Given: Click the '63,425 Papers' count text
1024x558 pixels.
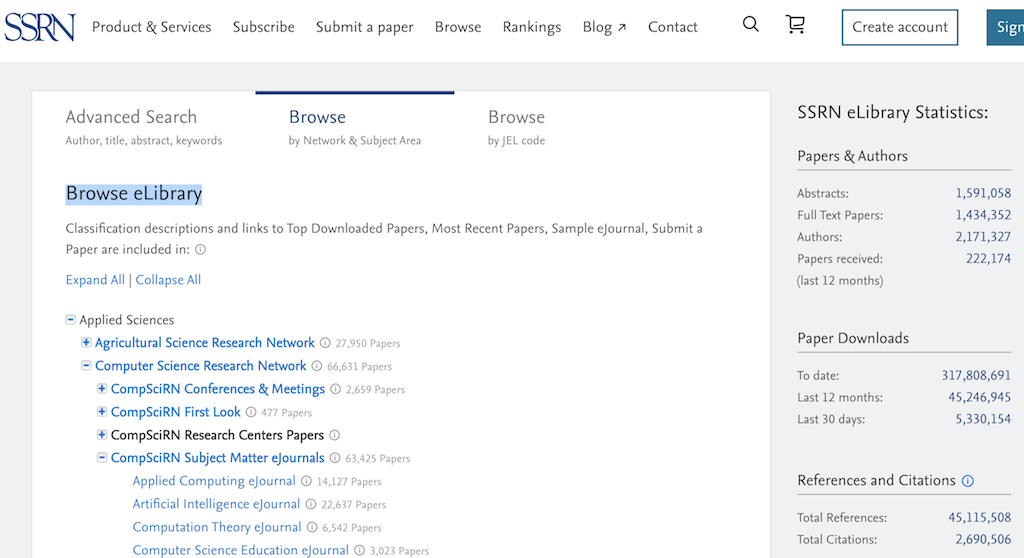Looking at the screenshot, I should (x=377, y=459).
